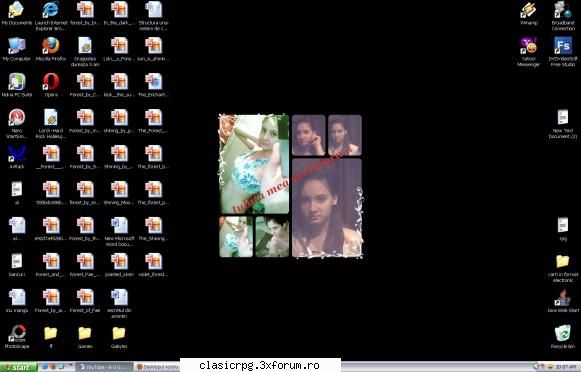Click the Firefox Quick Launch icon

tap(53, 367)
